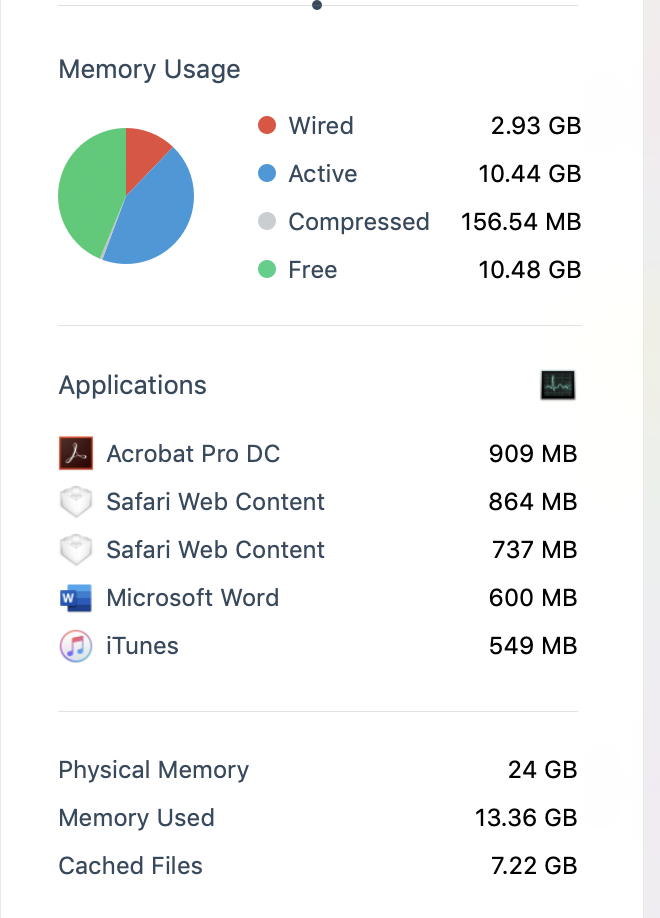Click the memory usage pie chart

coord(126,196)
